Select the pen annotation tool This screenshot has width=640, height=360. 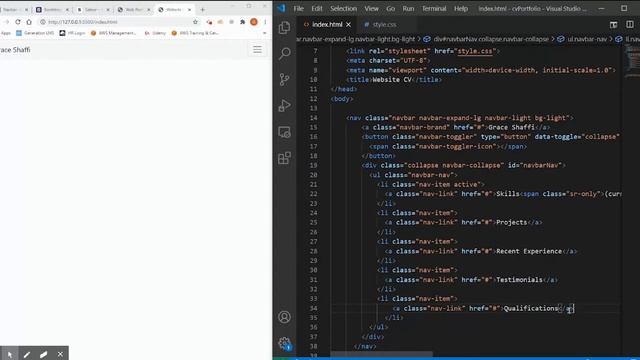(x=27, y=354)
